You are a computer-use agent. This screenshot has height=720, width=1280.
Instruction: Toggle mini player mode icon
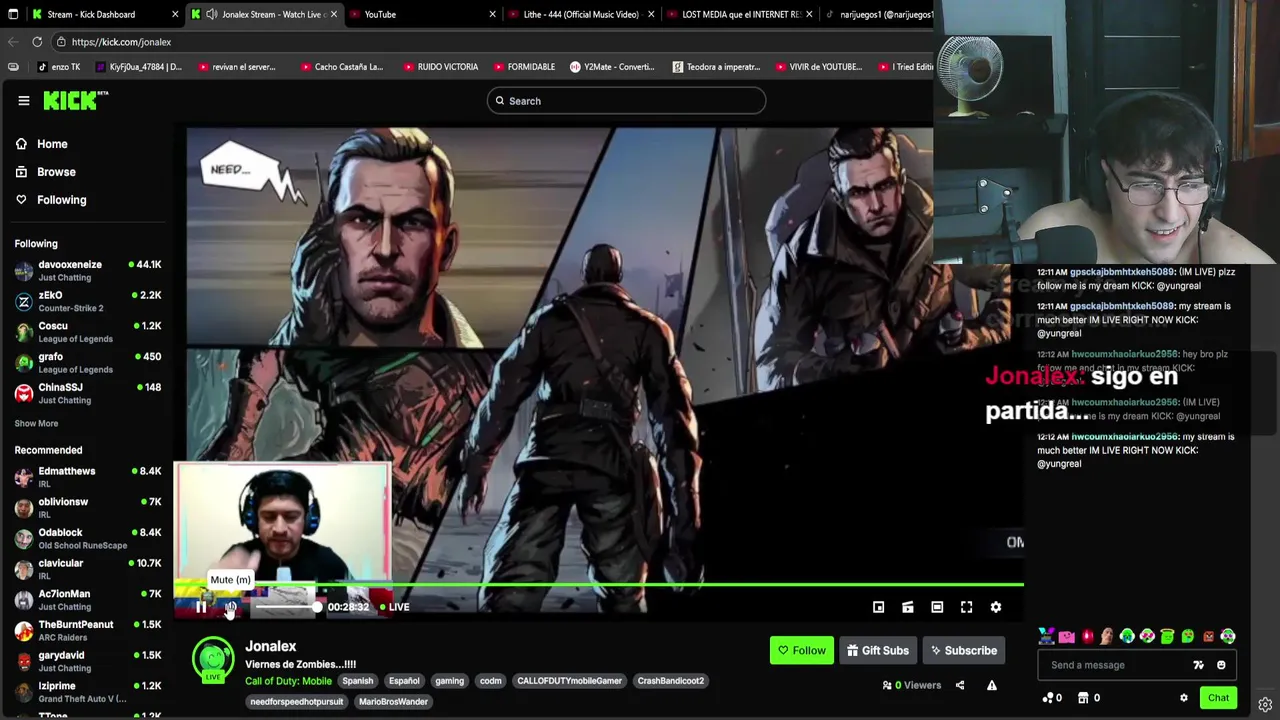[x=878, y=607]
